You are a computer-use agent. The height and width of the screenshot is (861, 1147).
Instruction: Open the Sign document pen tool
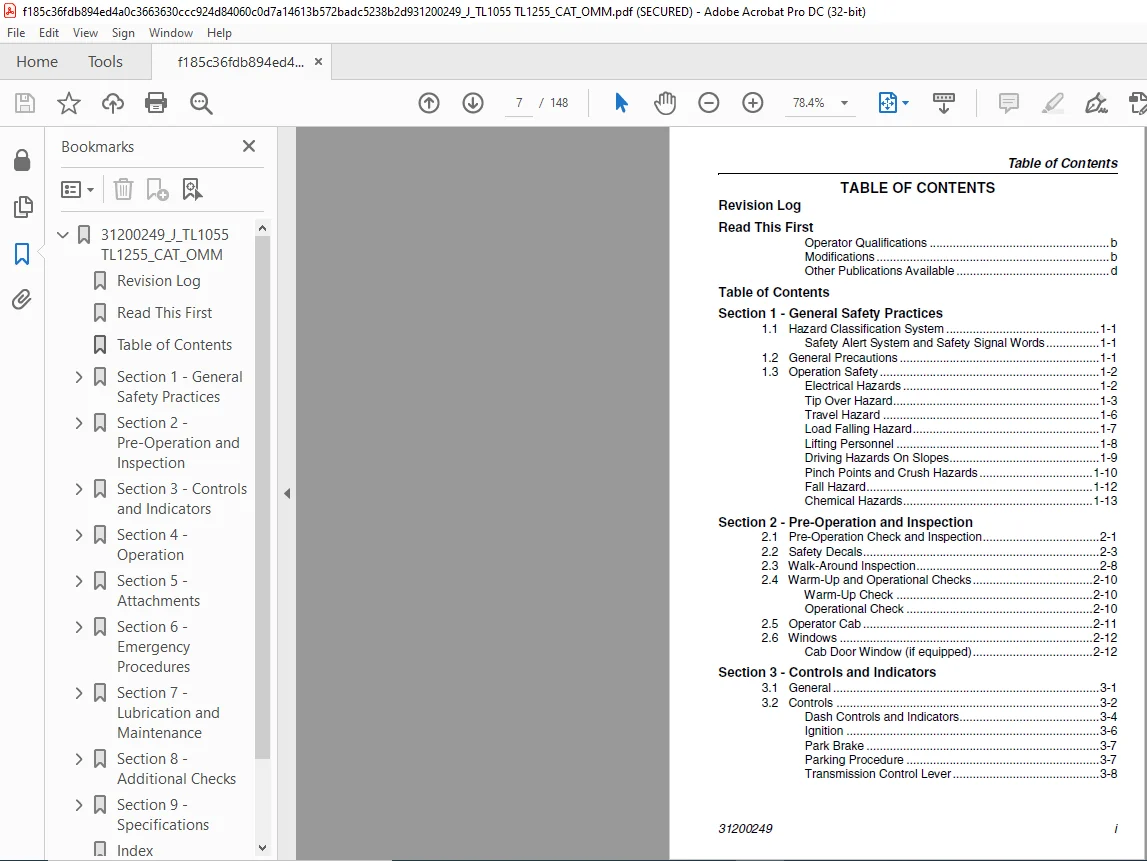[x=1096, y=103]
